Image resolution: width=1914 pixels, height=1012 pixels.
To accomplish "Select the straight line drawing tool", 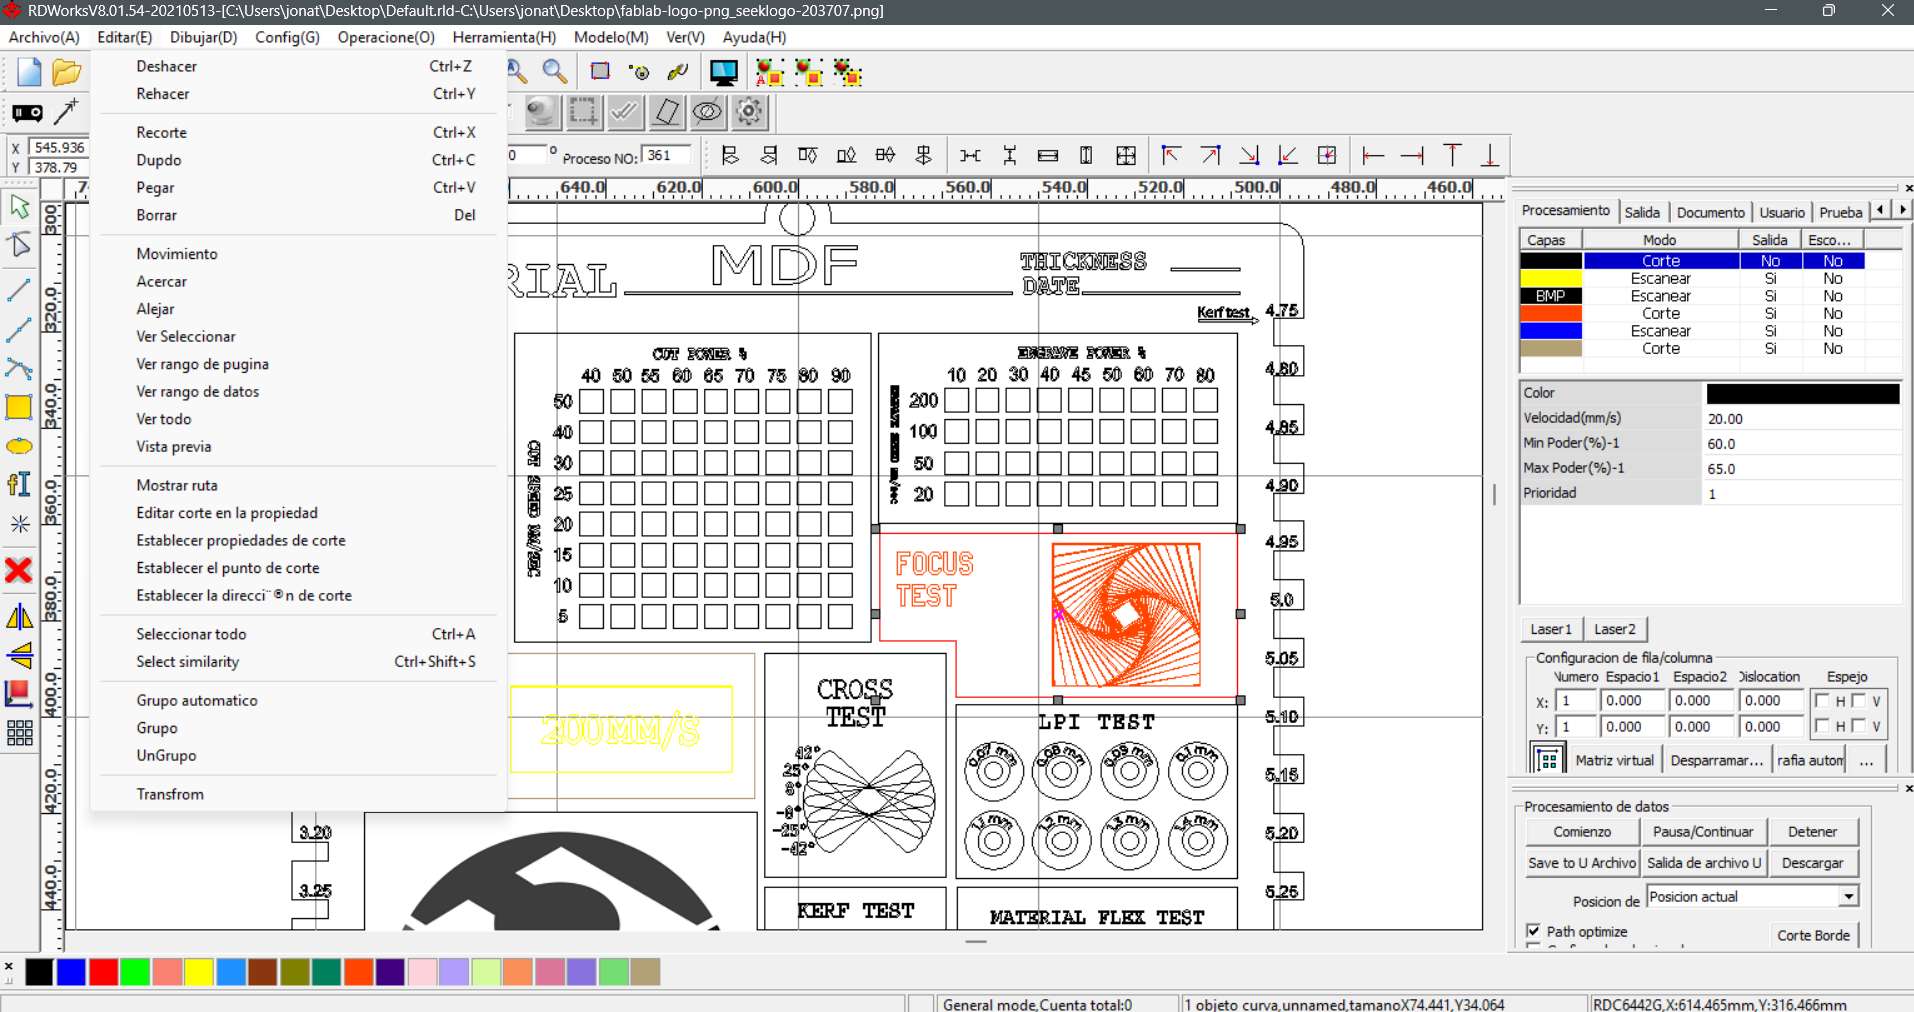I will point(19,291).
